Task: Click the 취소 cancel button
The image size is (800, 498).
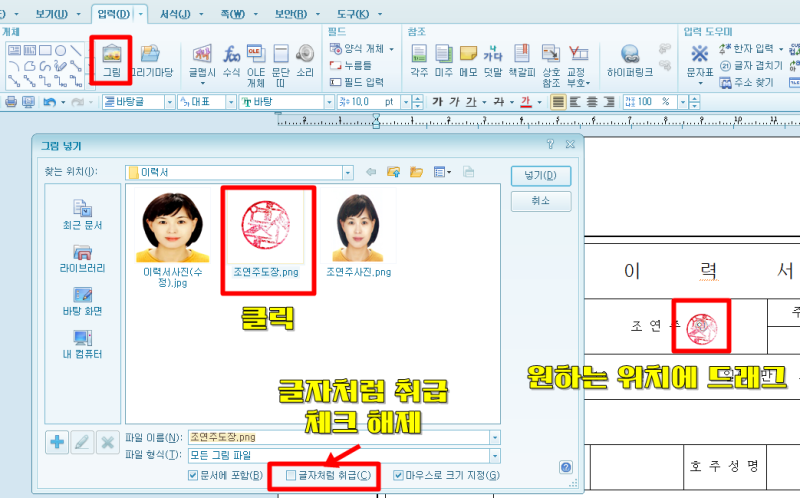Action: click(x=541, y=201)
